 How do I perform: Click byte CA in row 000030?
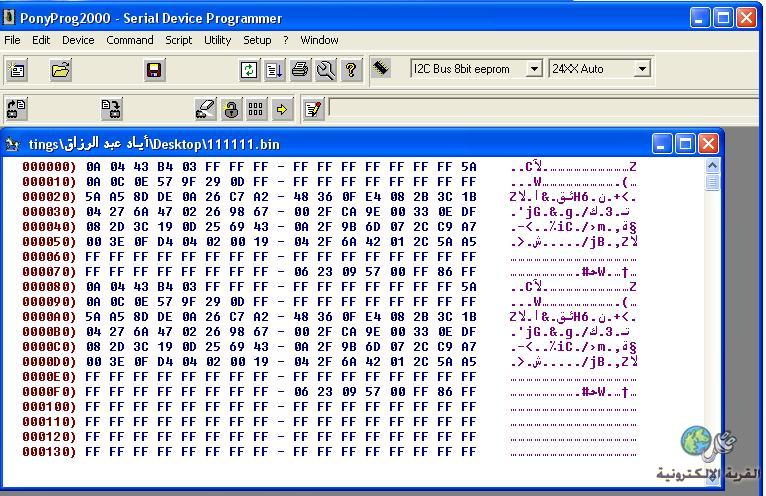point(349,212)
